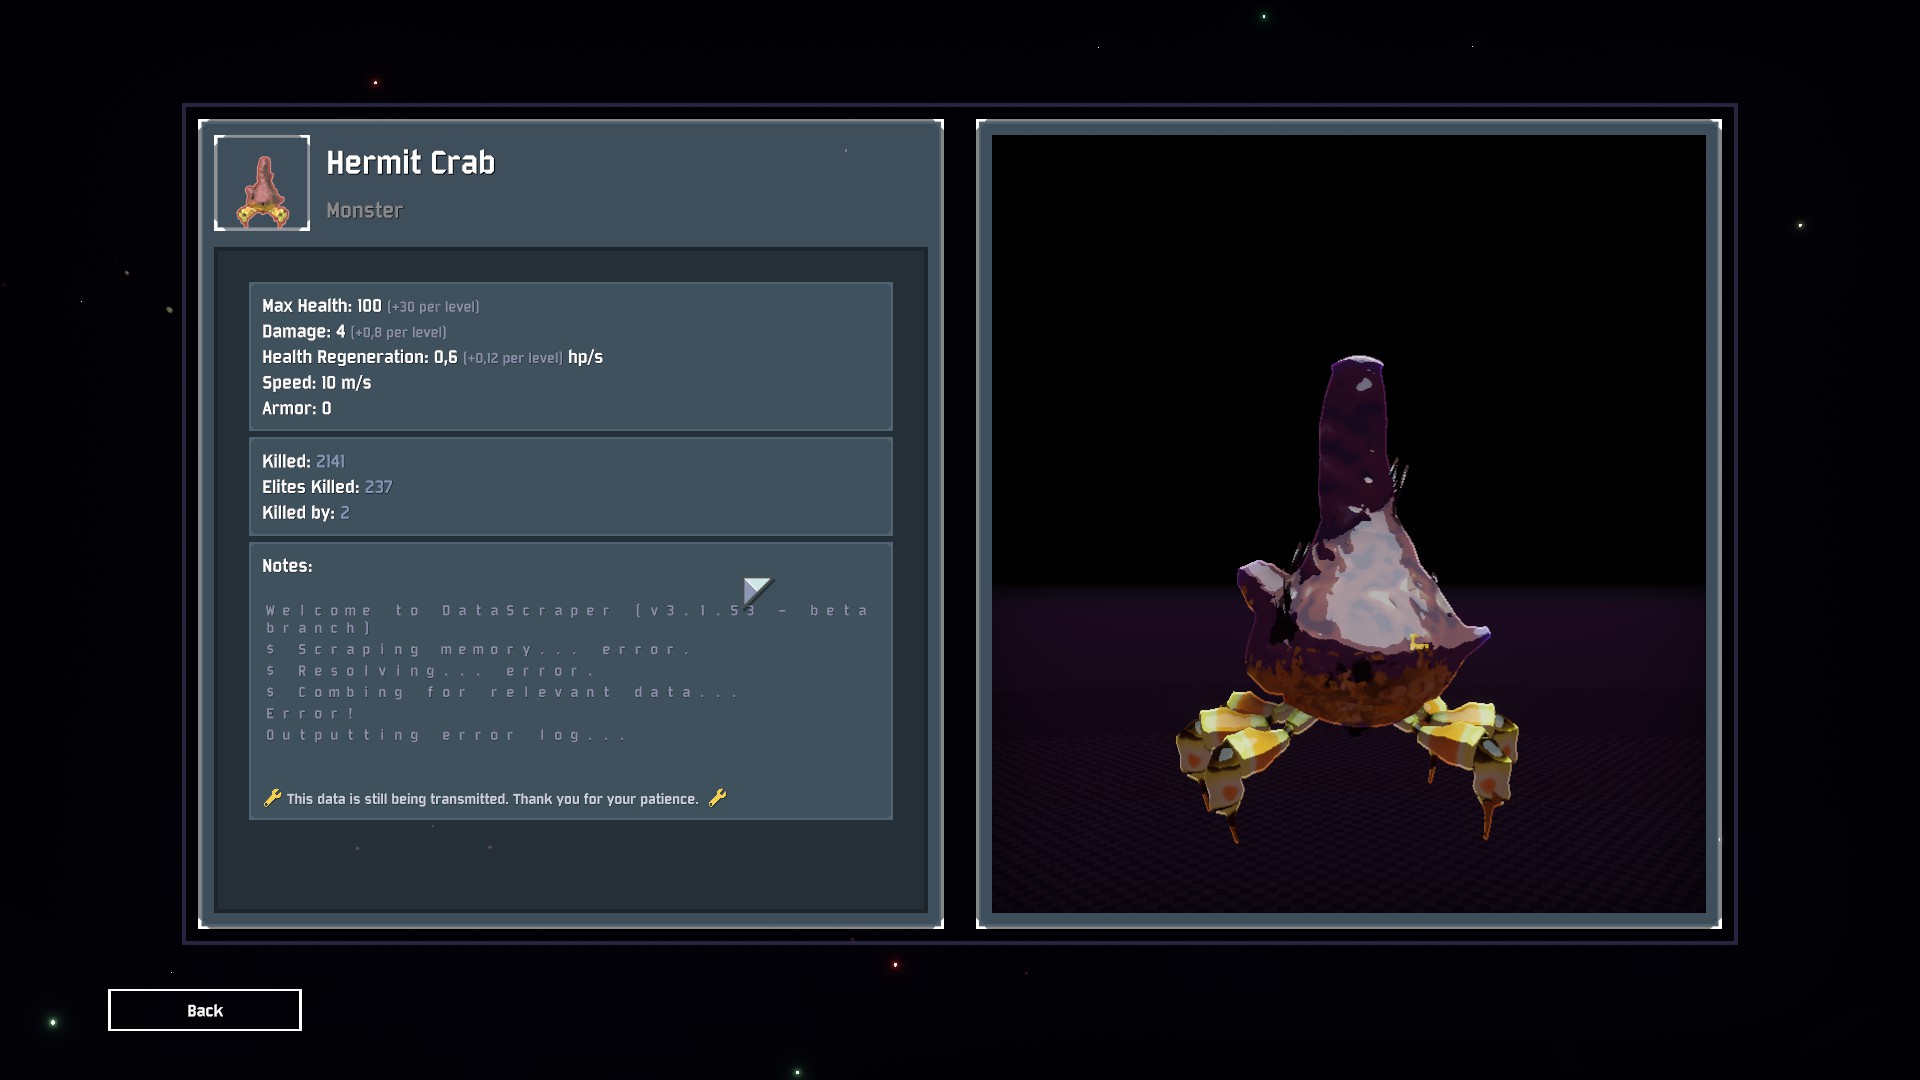
Task: Click the Damage stat line
Action: (x=353, y=332)
